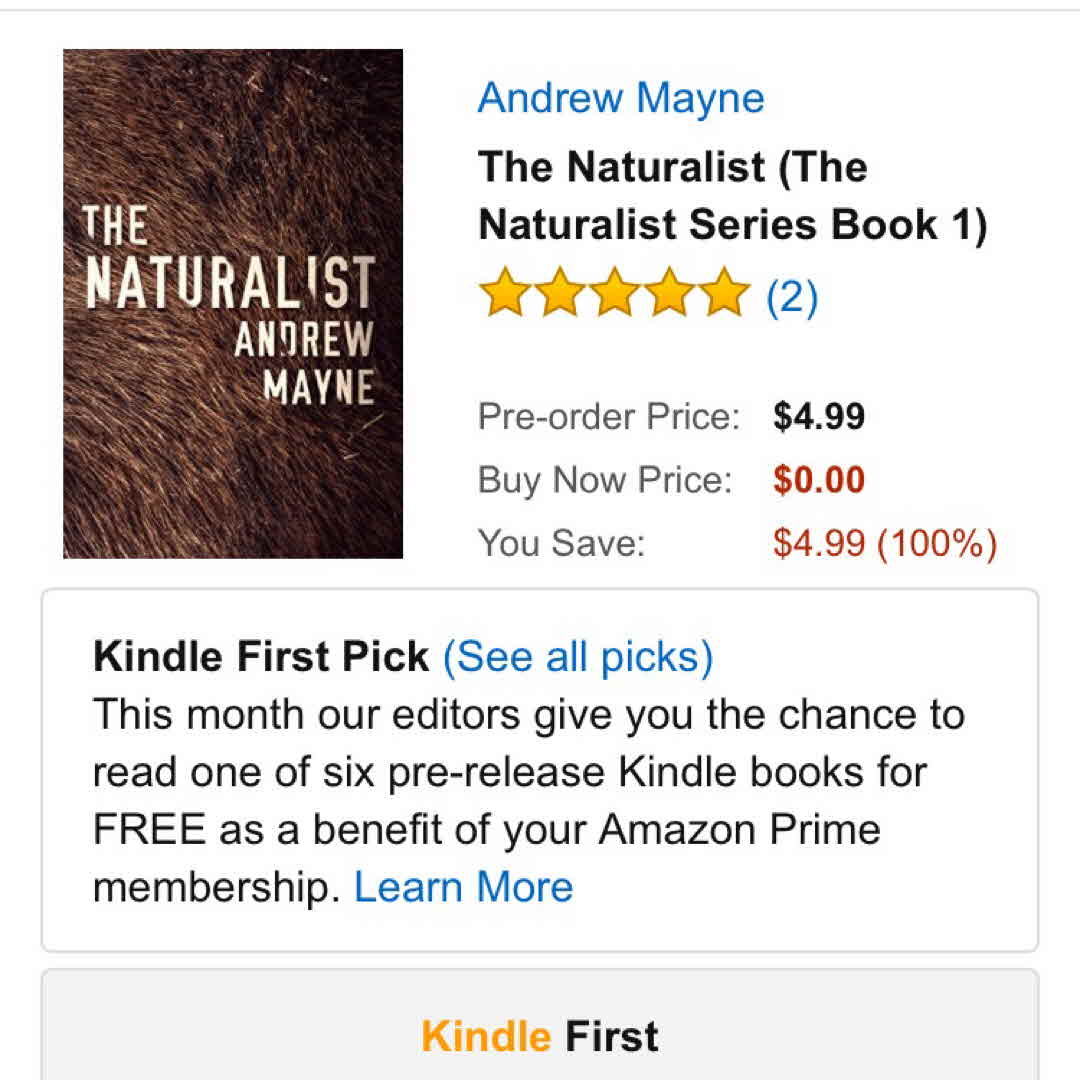1080x1080 pixels.
Task: Tap the $4.99 pre-order price value
Action: (x=819, y=416)
